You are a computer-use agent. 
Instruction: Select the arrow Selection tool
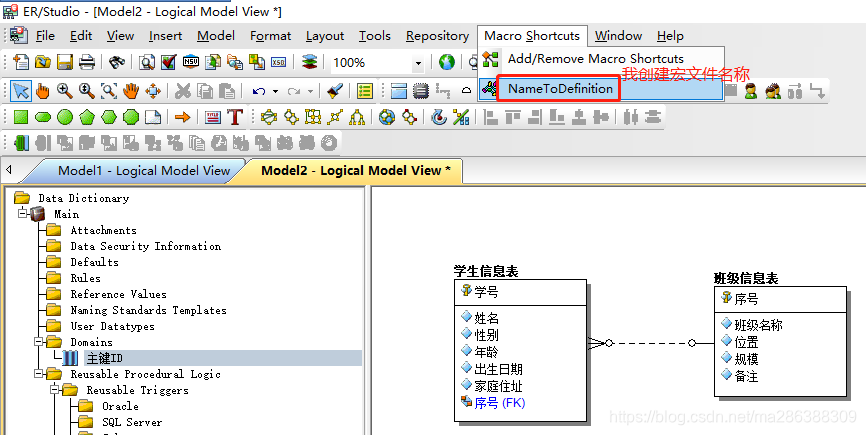[21, 90]
